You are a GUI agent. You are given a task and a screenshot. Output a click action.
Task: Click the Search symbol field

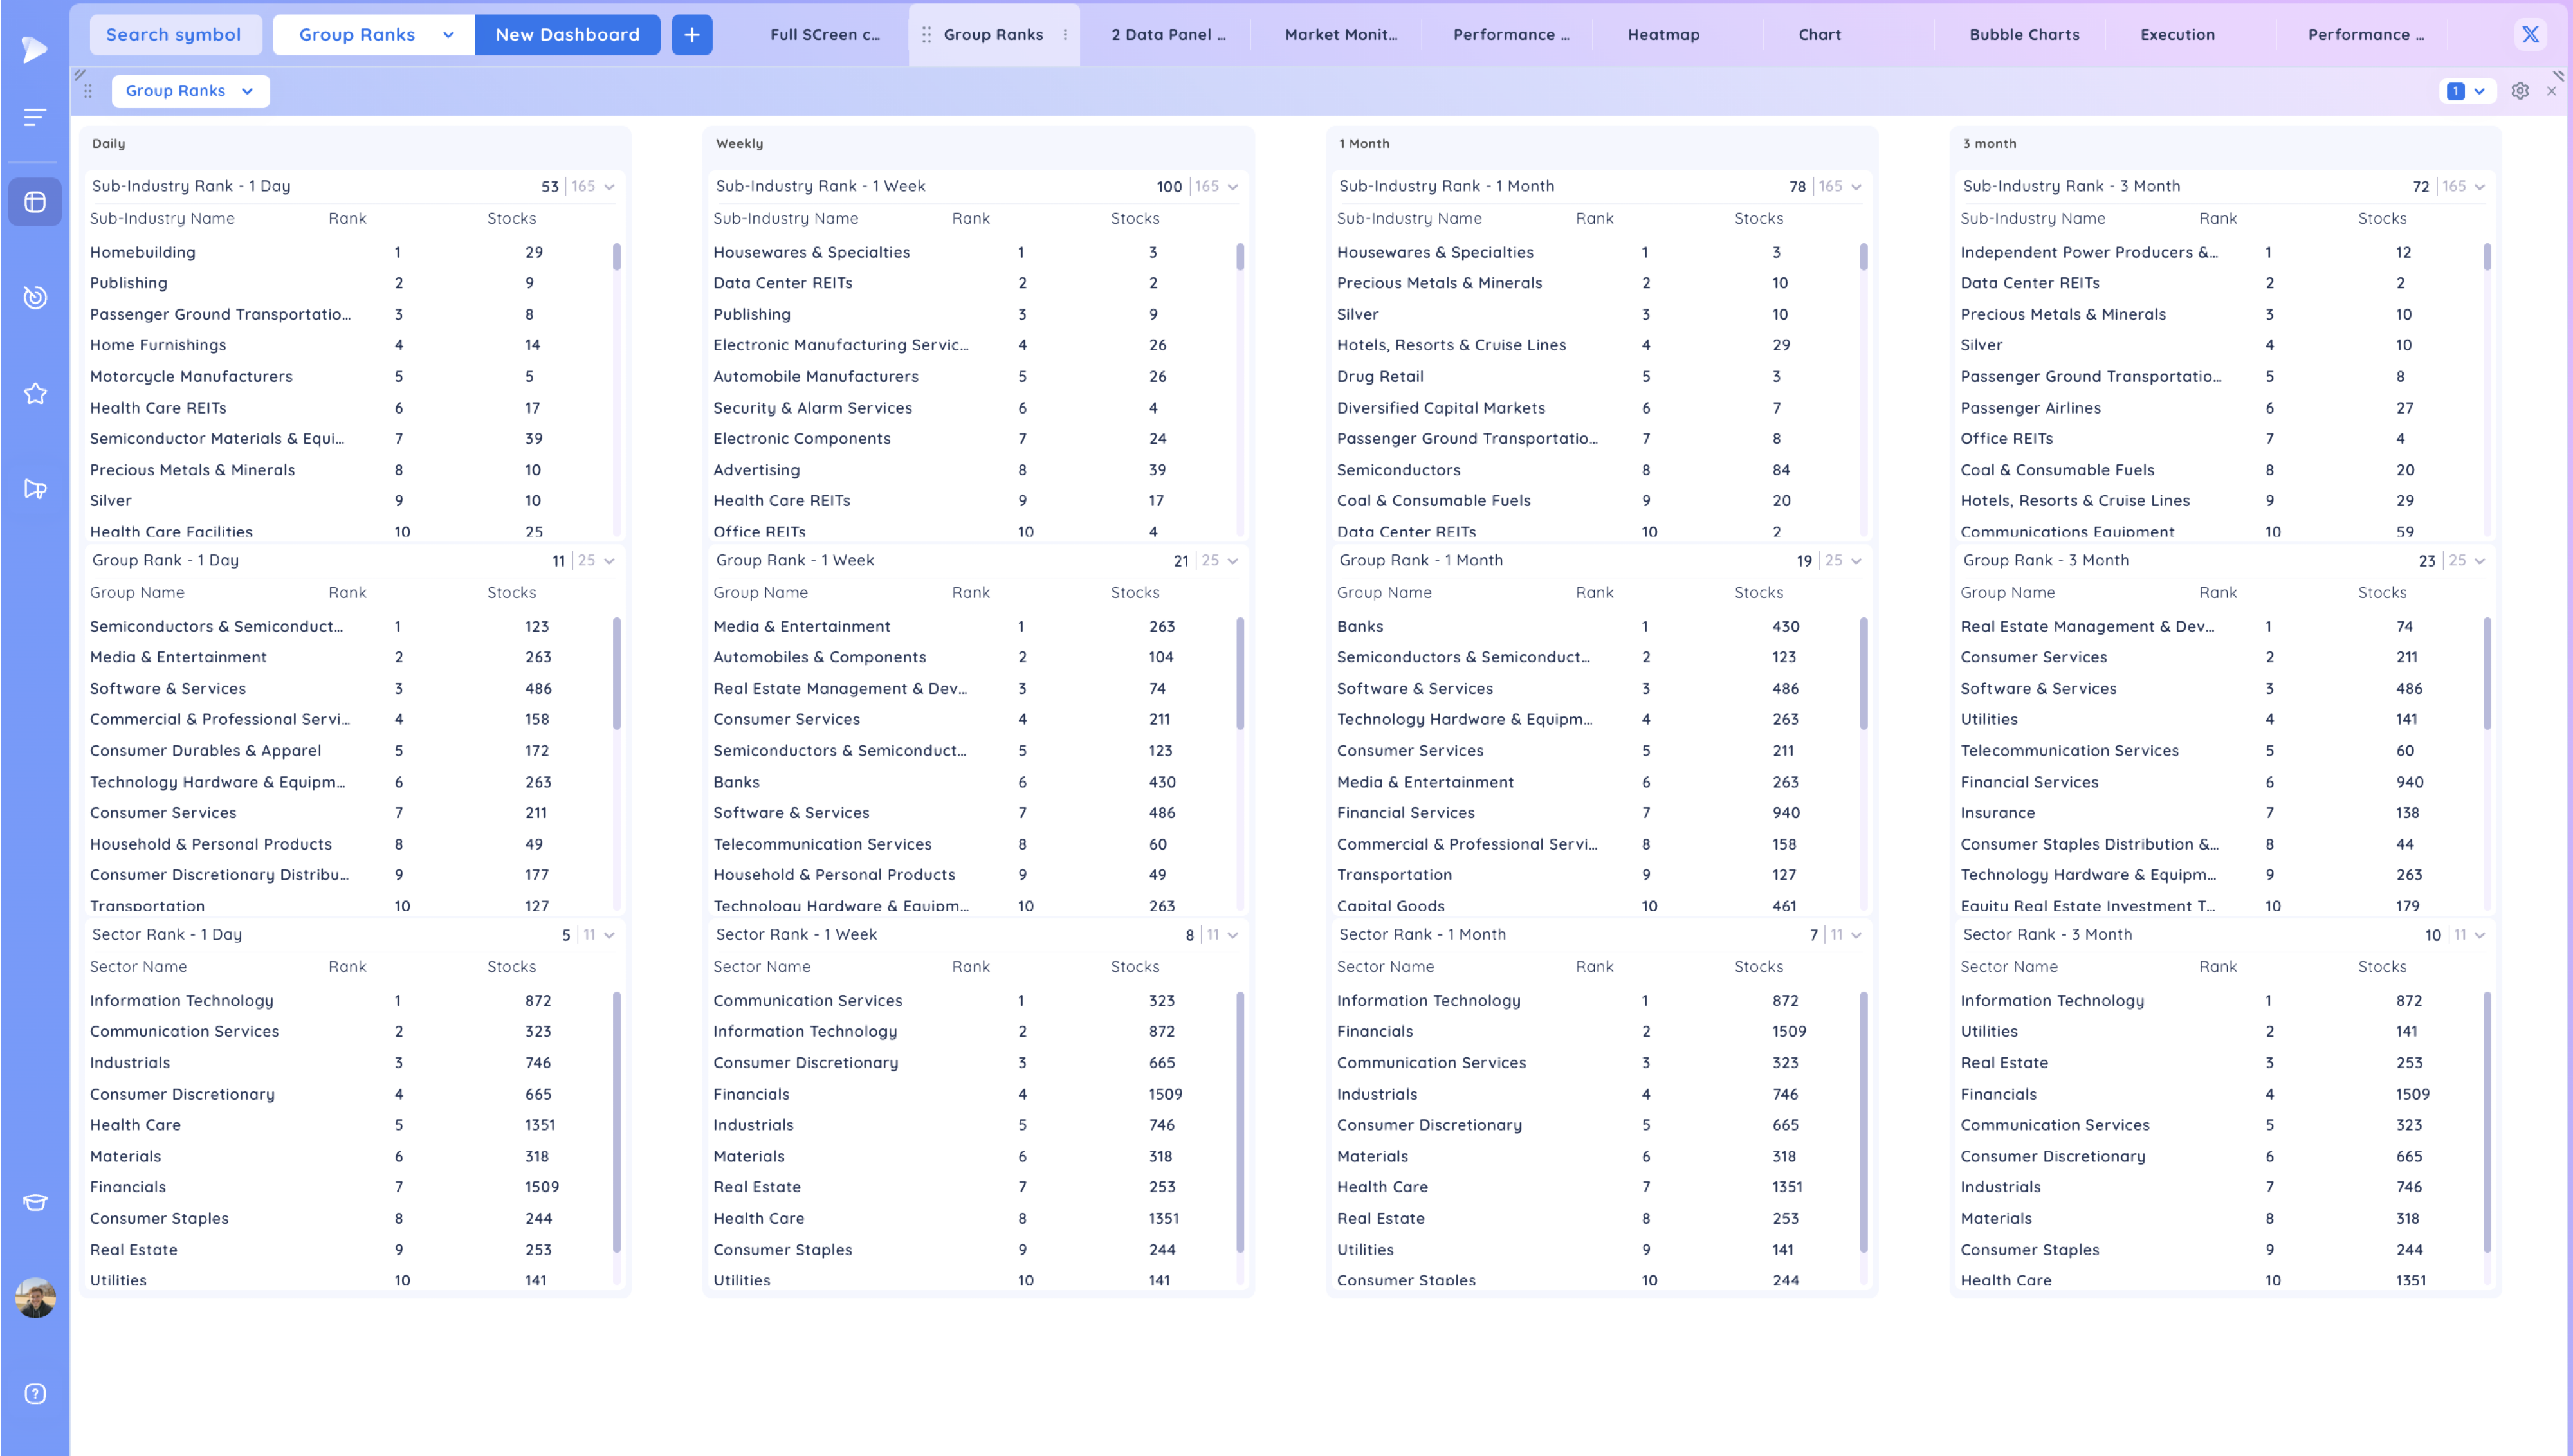click(174, 35)
